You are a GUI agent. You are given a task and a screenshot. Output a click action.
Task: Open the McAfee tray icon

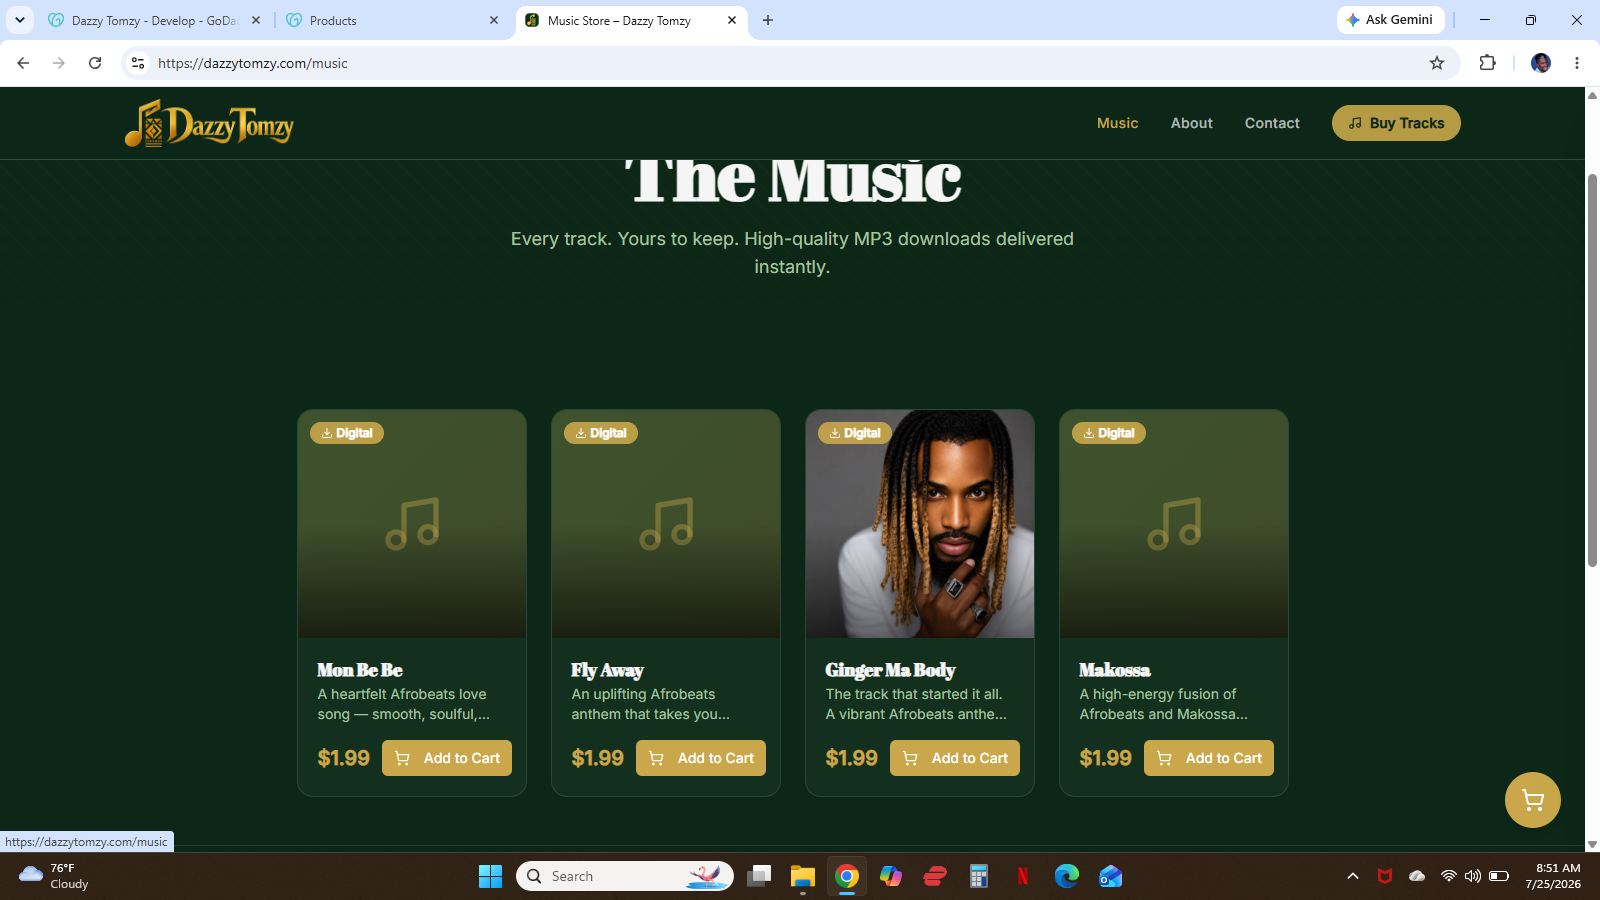pos(1385,876)
